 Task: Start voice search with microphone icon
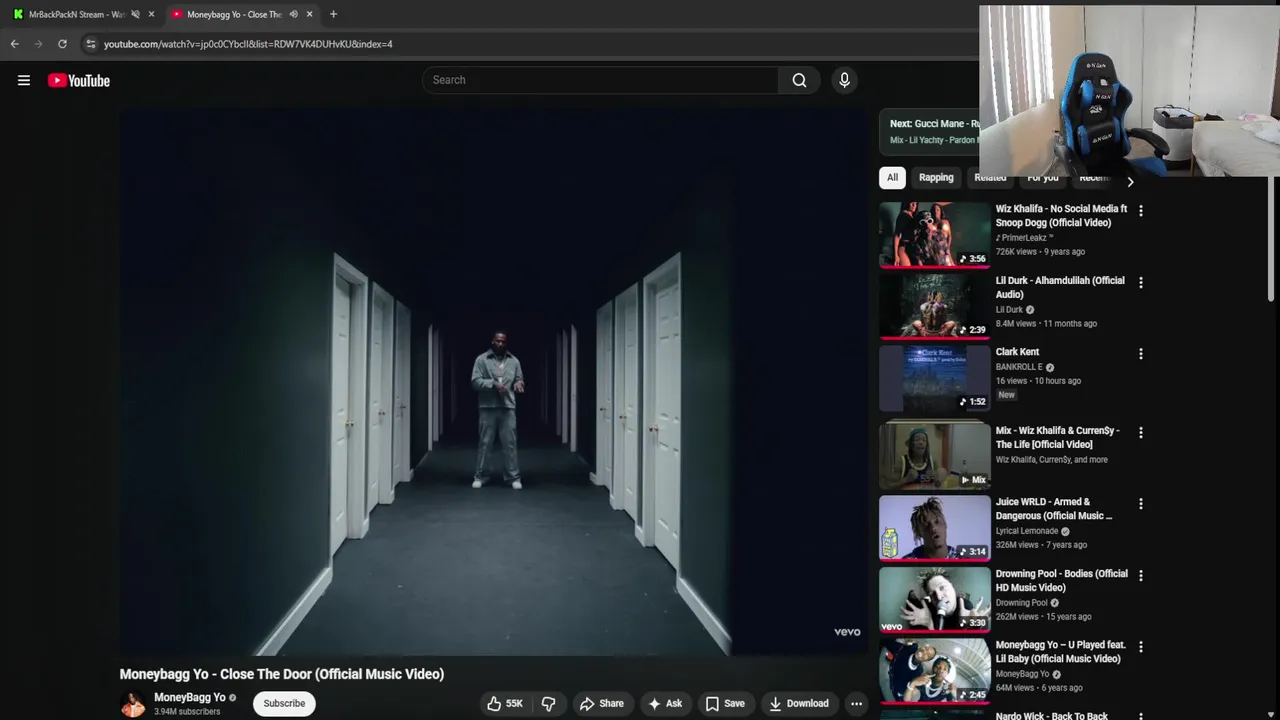(x=844, y=80)
